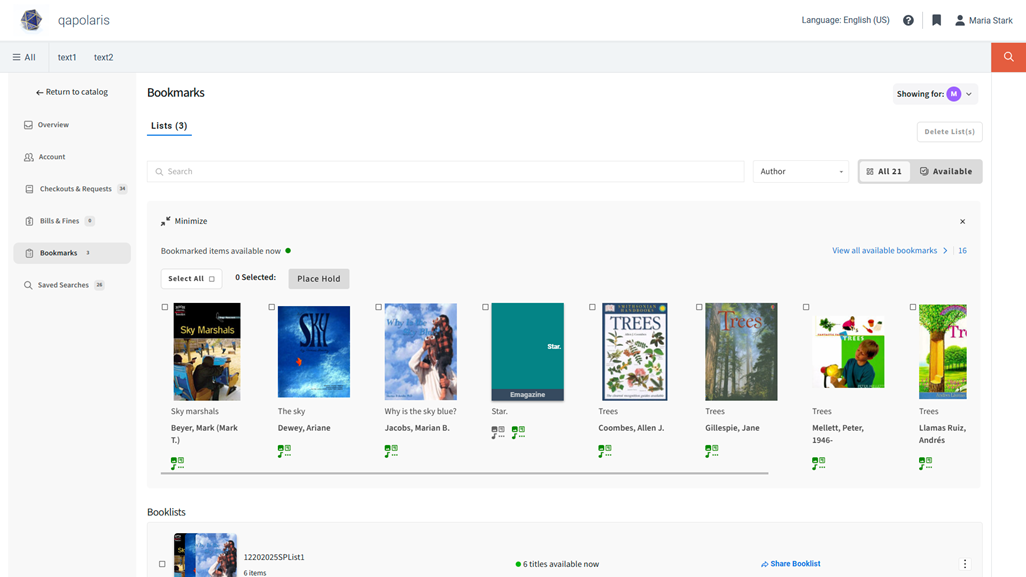Open the Author sort dropdown
Viewport: 1026px width, 577px height.
(x=801, y=171)
